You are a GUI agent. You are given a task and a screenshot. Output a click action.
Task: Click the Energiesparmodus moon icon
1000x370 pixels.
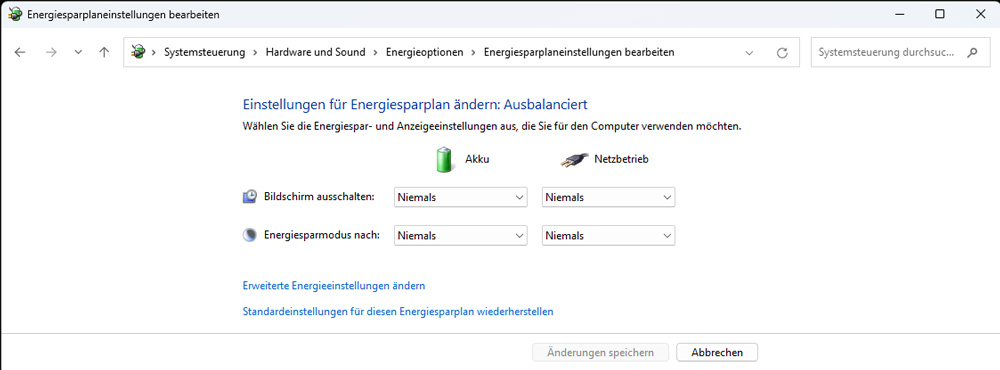point(249,235)
